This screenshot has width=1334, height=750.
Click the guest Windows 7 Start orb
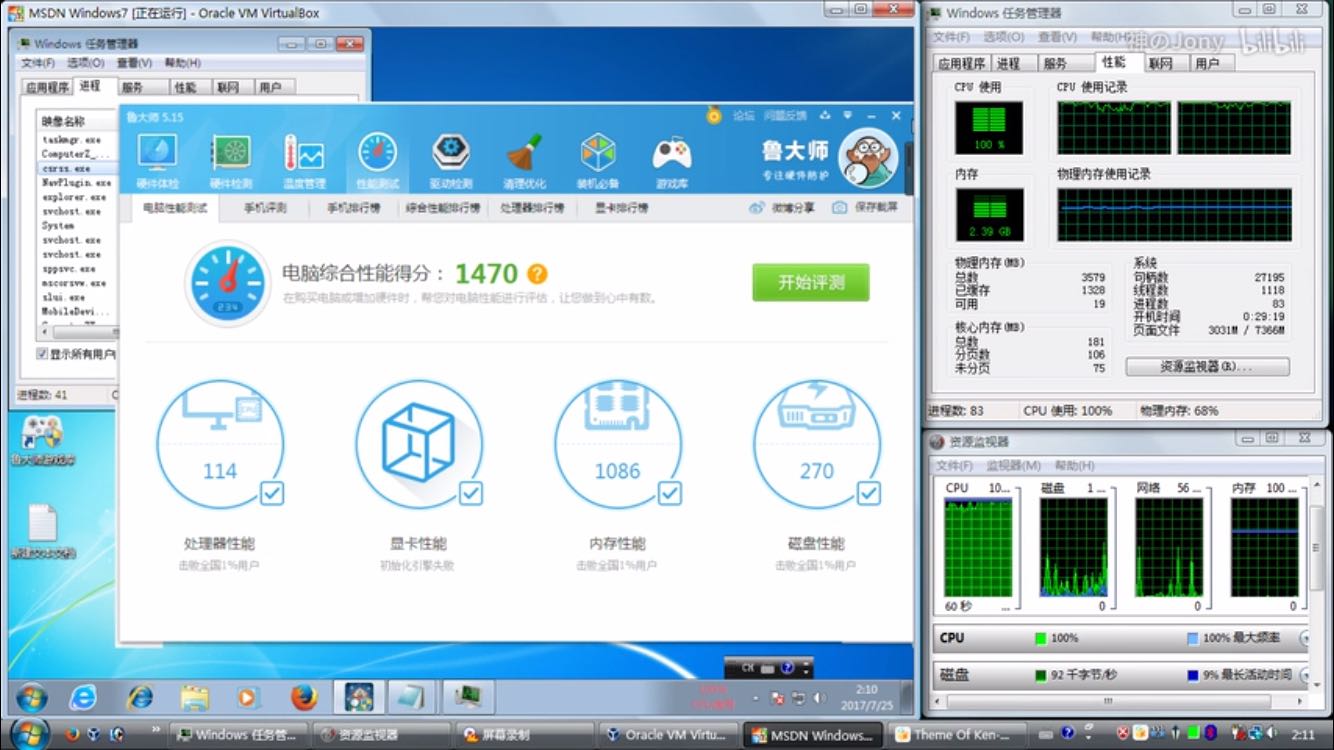click(31, 697)
